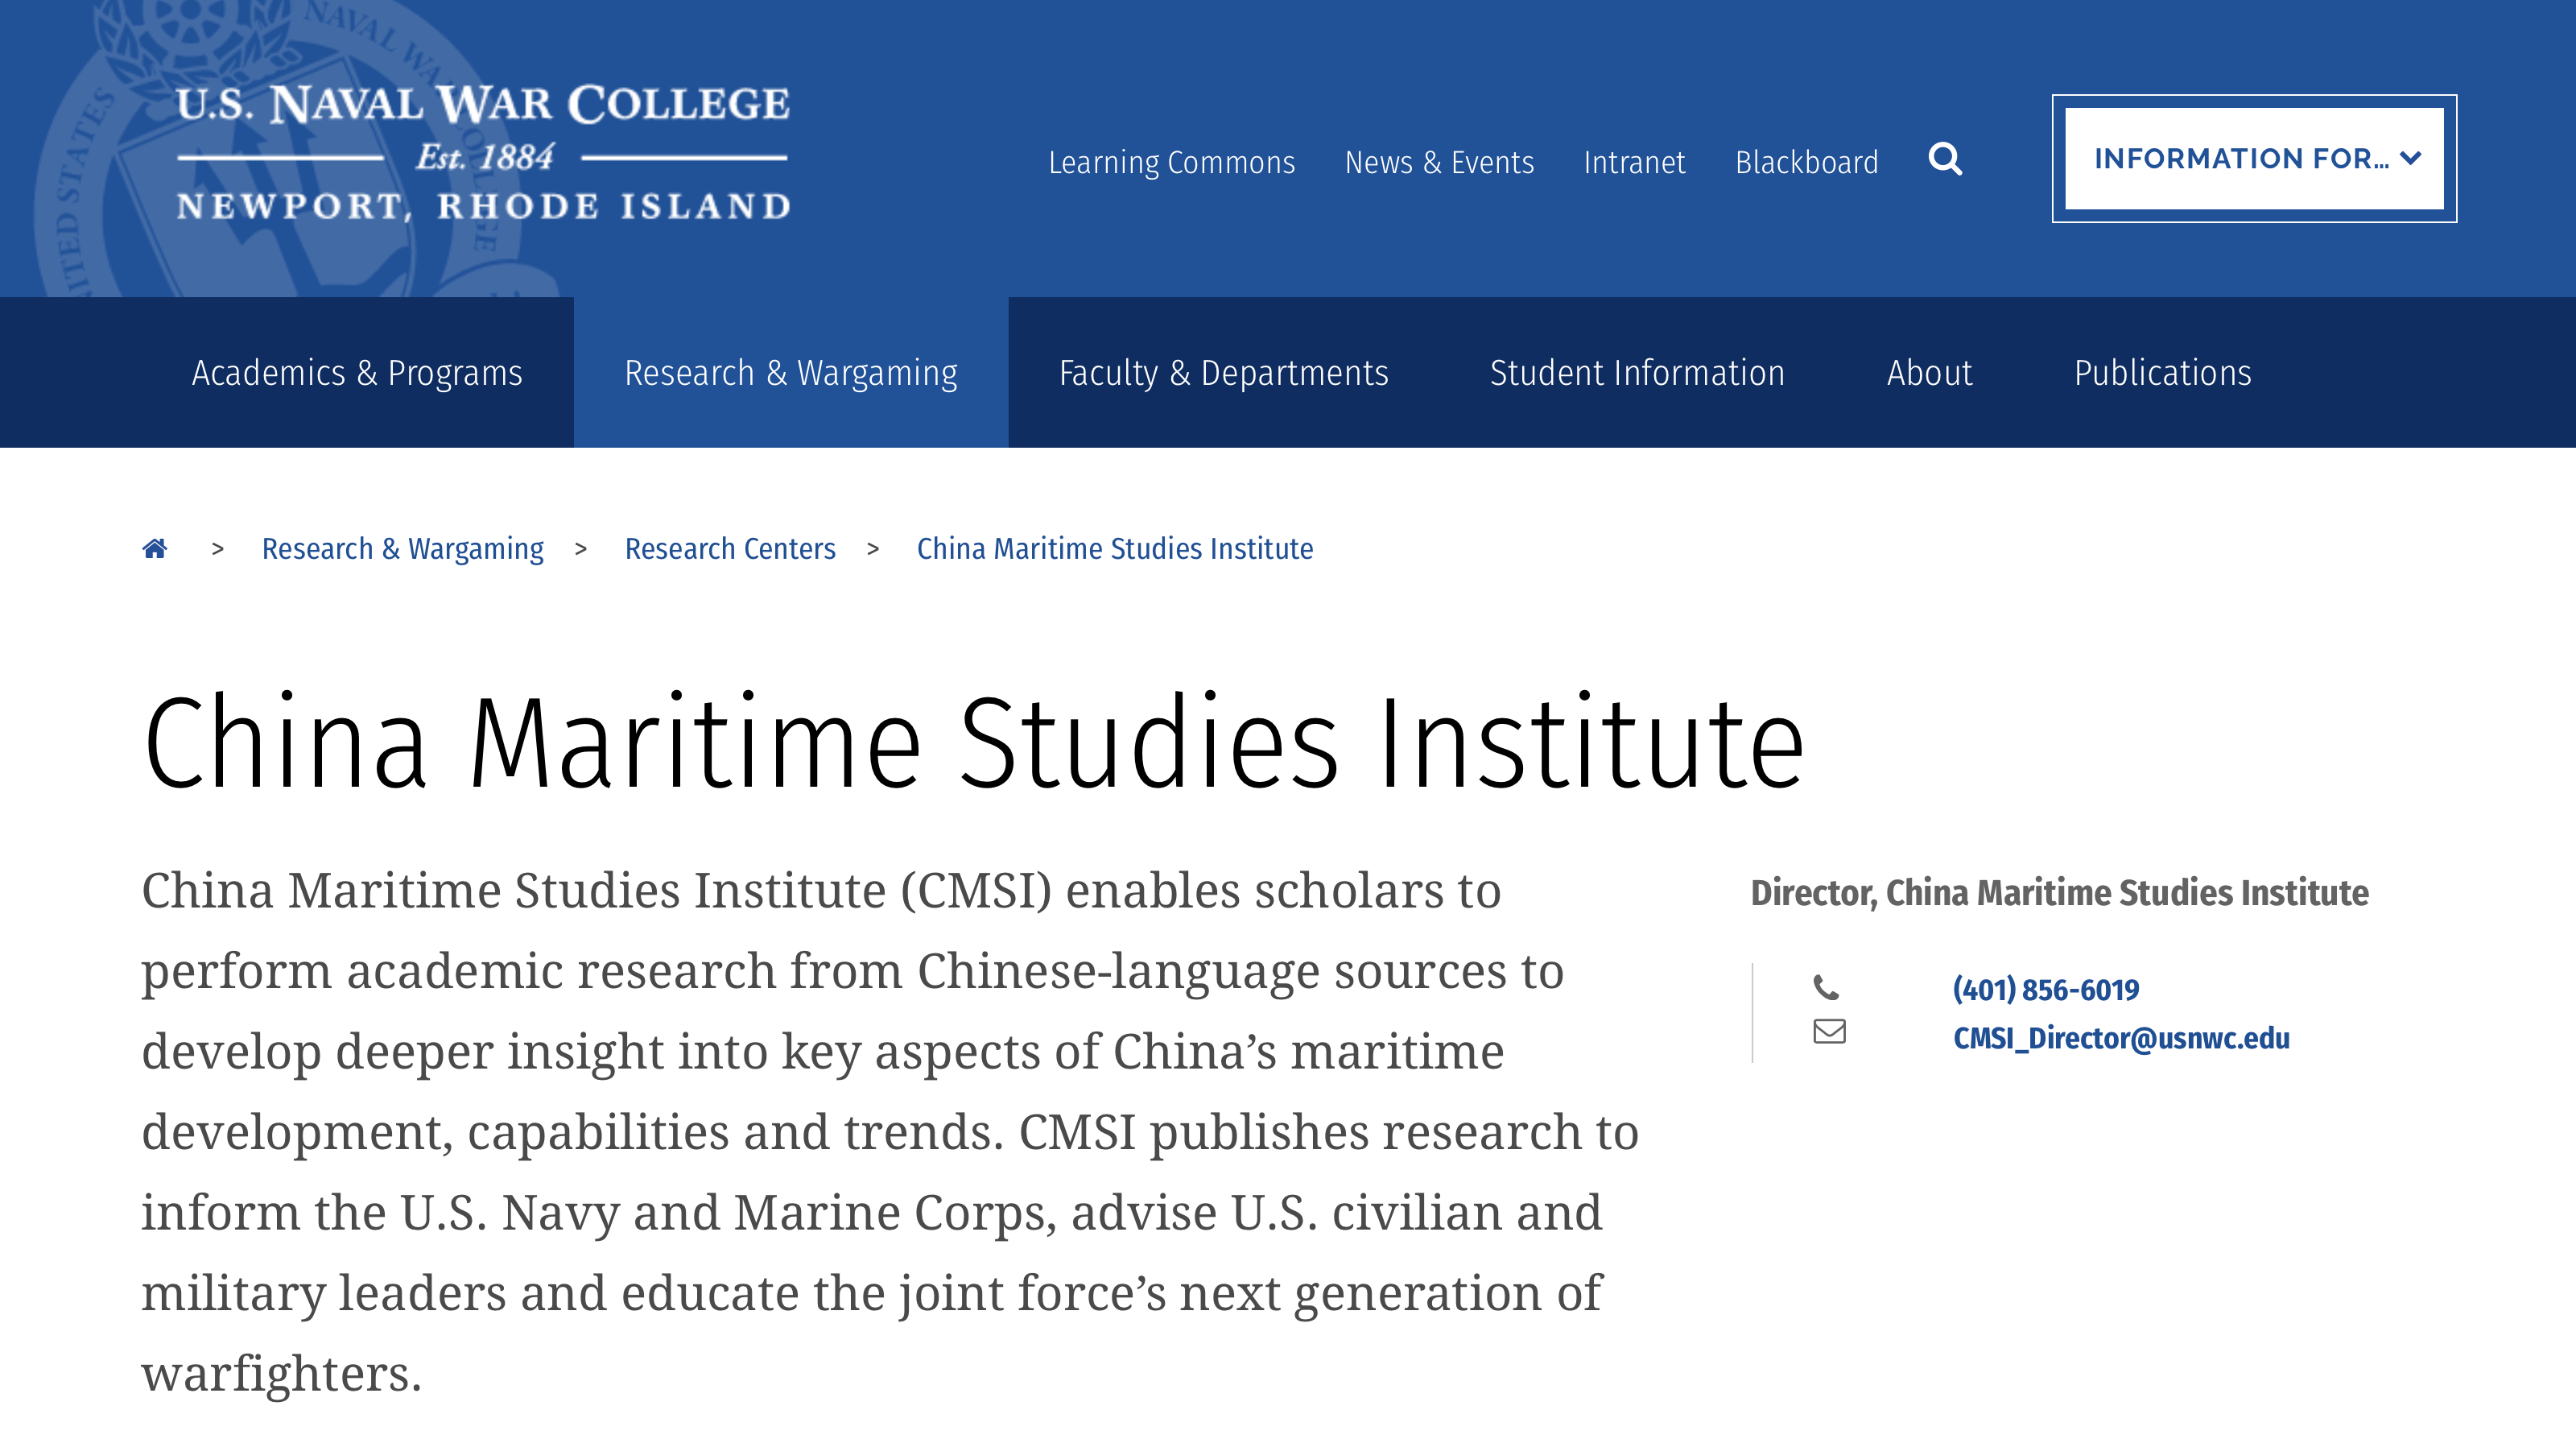The height and width of the screenshot is (1443, 2576).
Task: Go to home via house breadcrumb icon
Action: [155, 548]
